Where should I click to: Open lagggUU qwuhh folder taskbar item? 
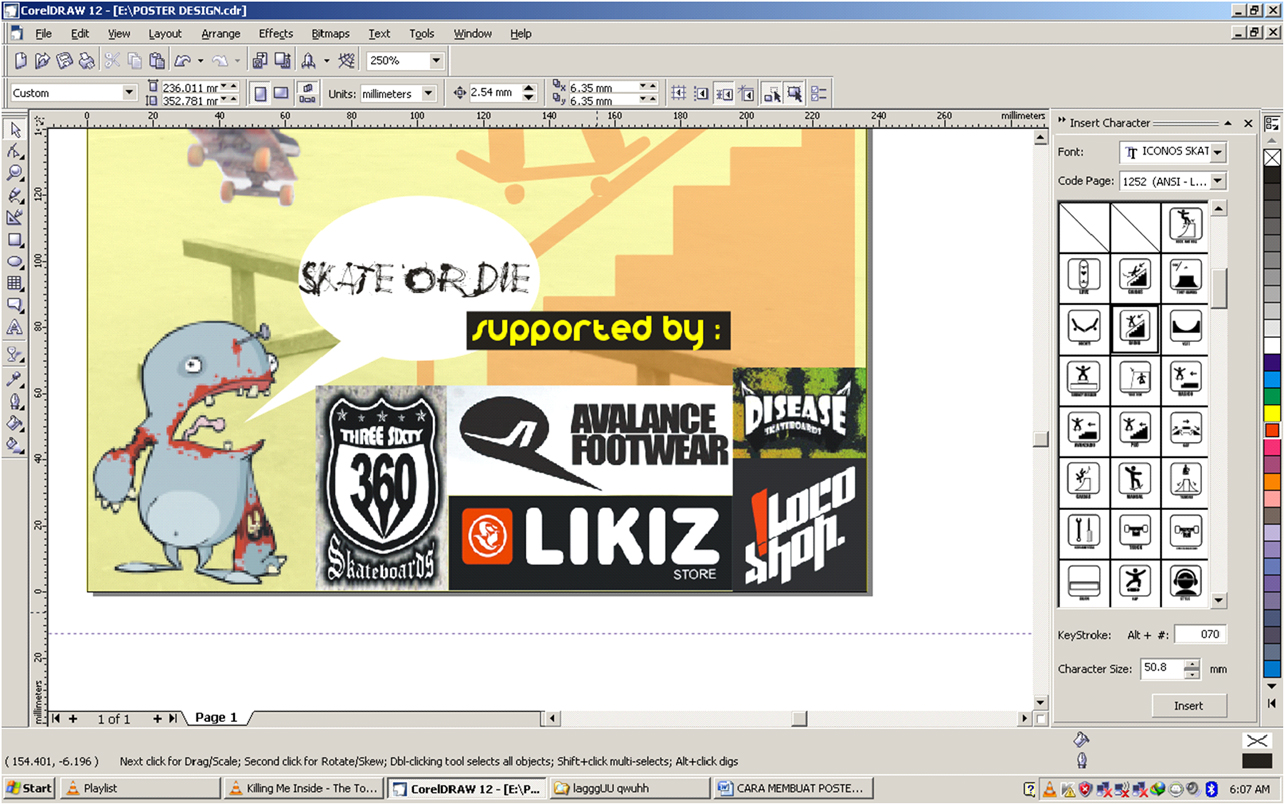click(x=630, y=788)
